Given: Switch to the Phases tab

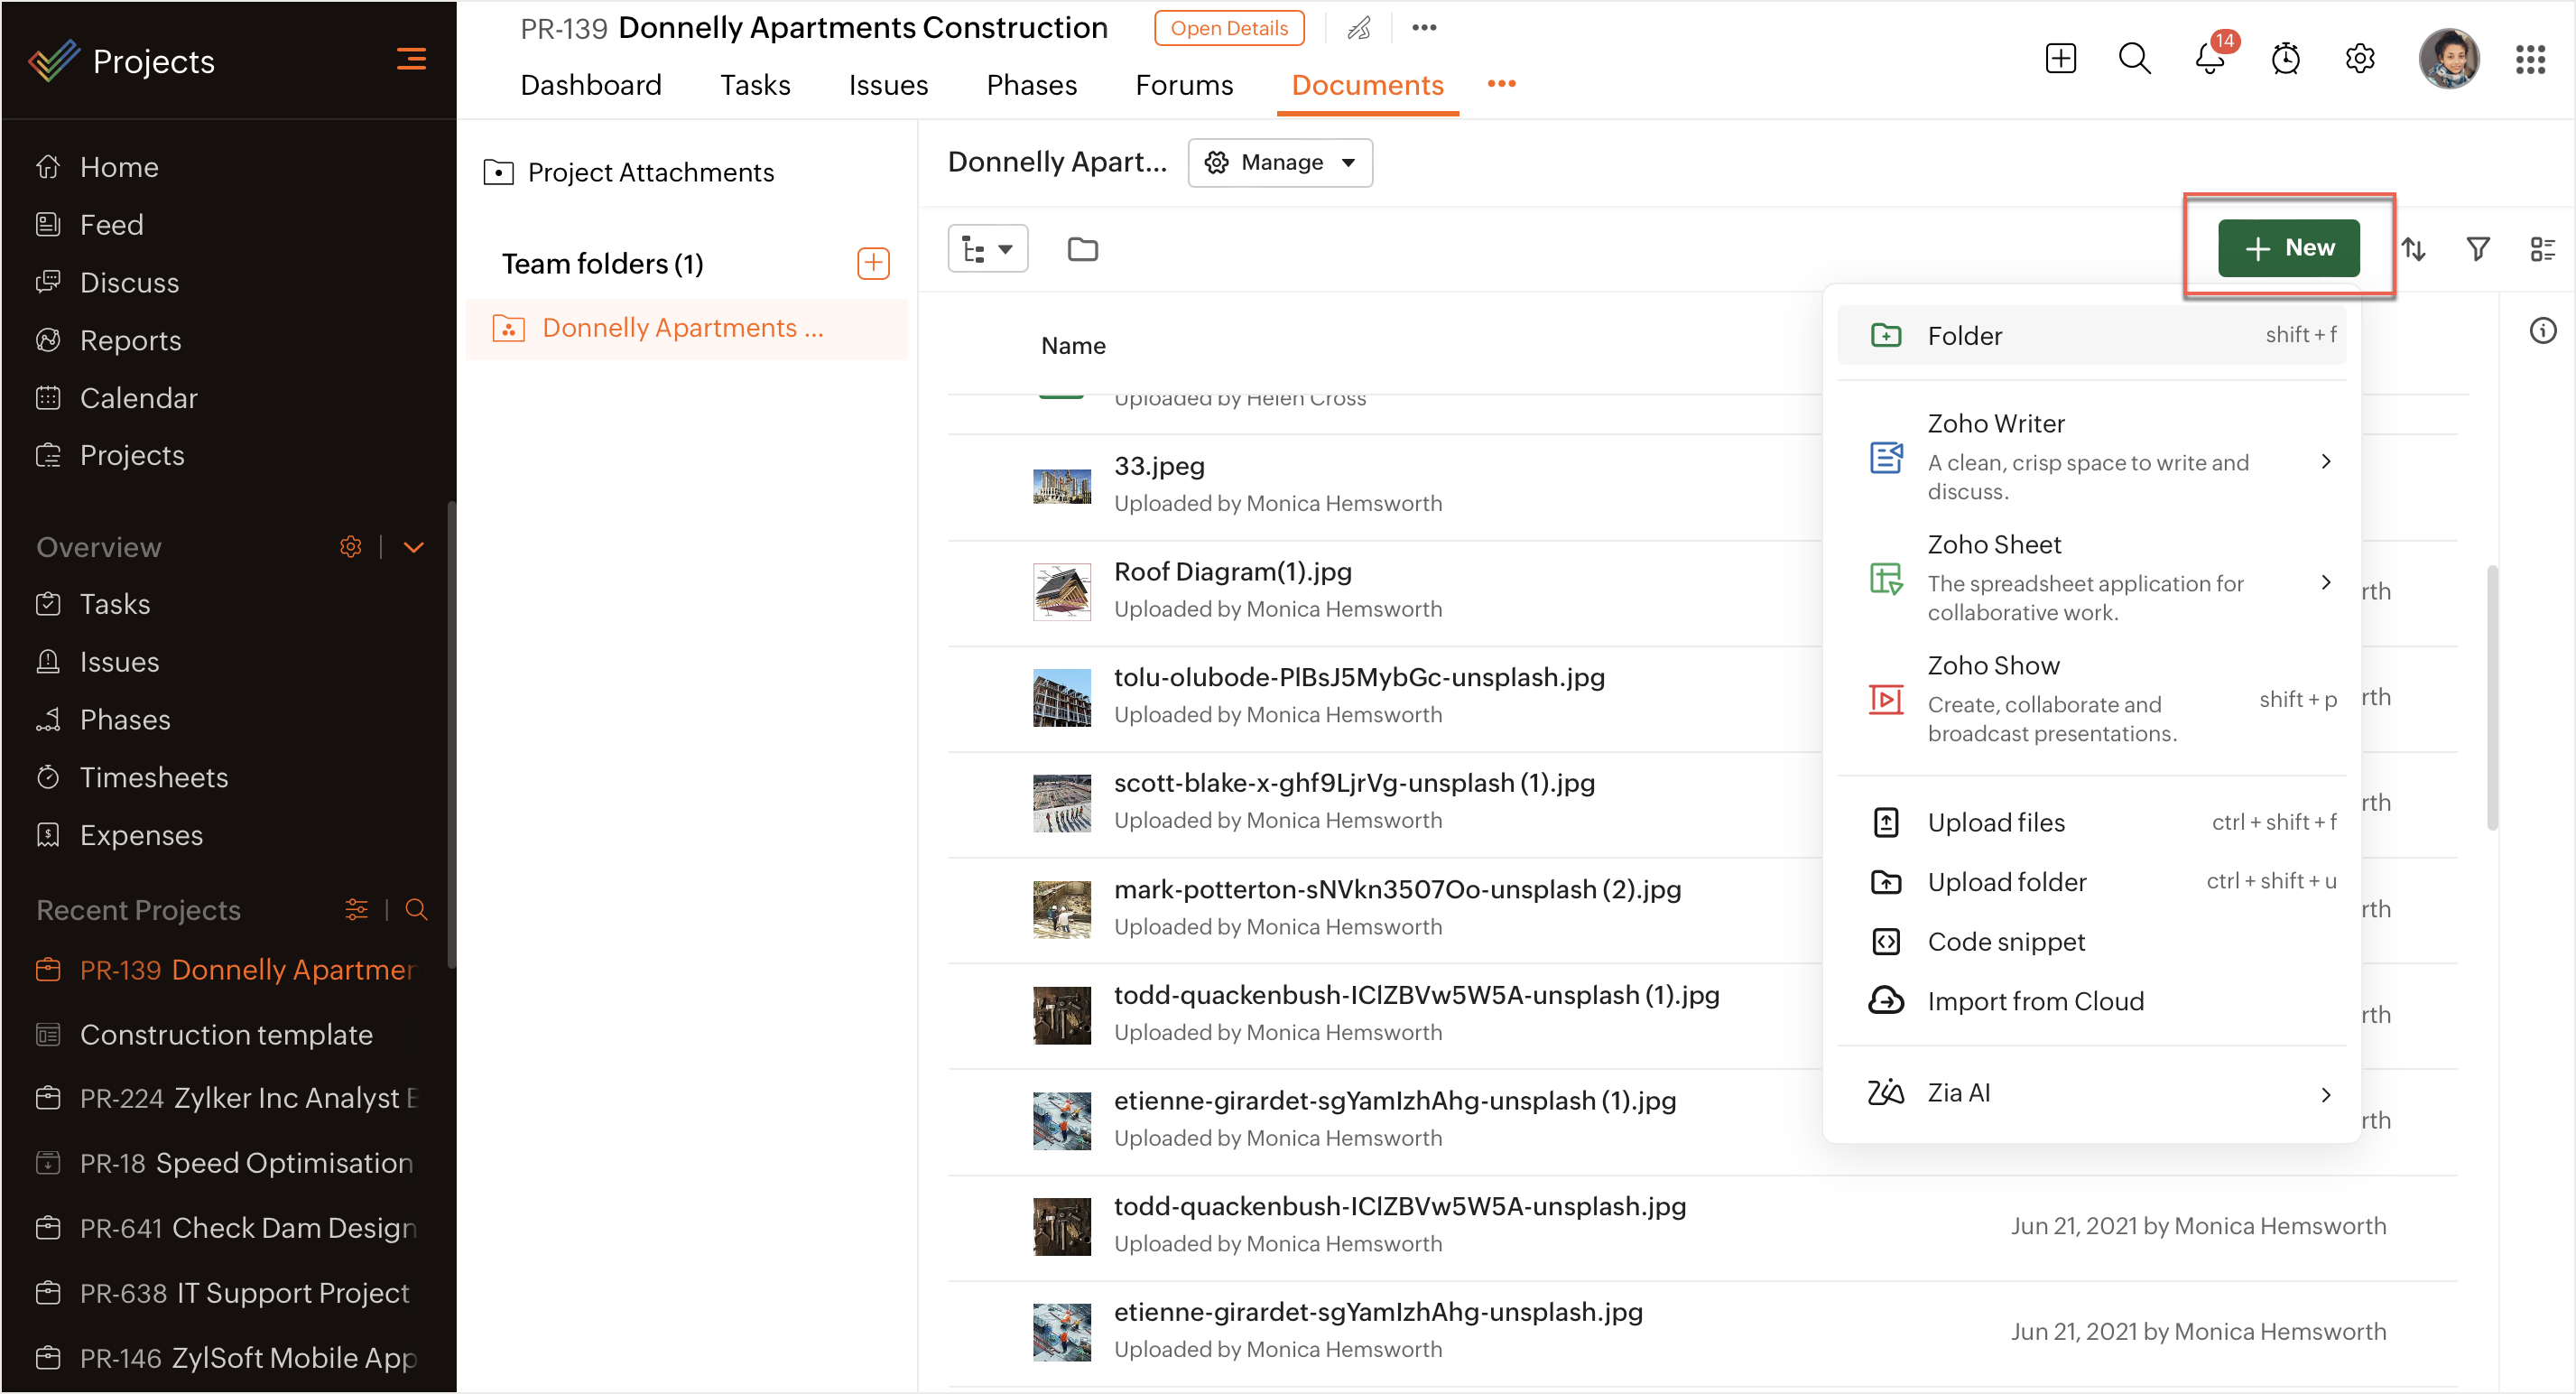Looking at the screenshot, I should point(1031,85).
